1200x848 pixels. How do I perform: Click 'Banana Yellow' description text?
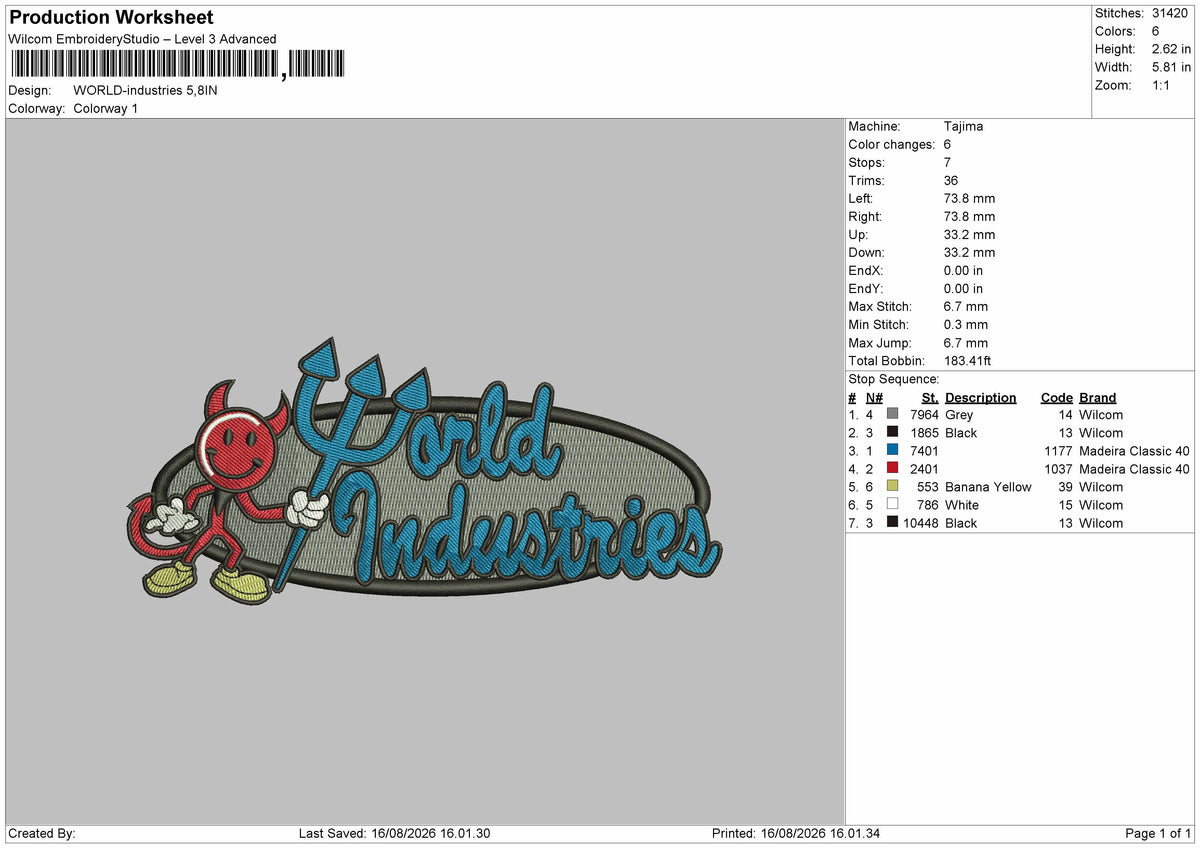(x=988, y=487)
